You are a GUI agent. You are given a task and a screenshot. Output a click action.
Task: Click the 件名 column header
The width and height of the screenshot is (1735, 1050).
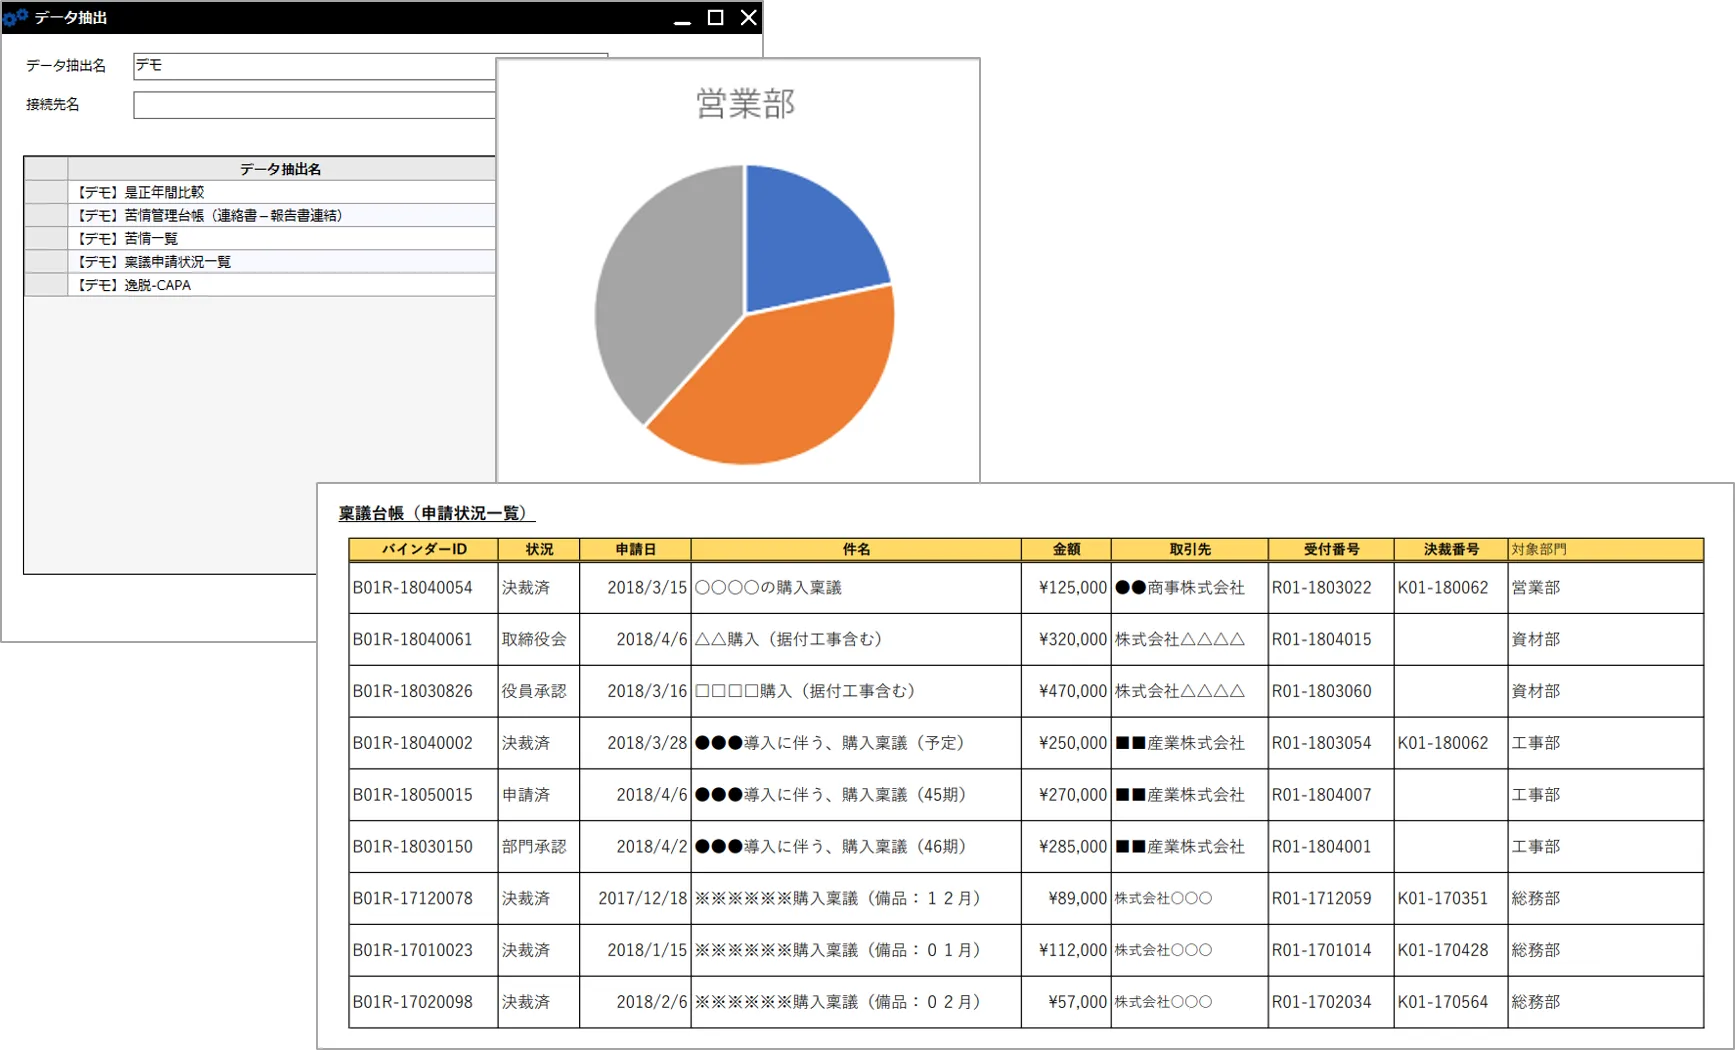pyautogui.click(x=856, y=549)
